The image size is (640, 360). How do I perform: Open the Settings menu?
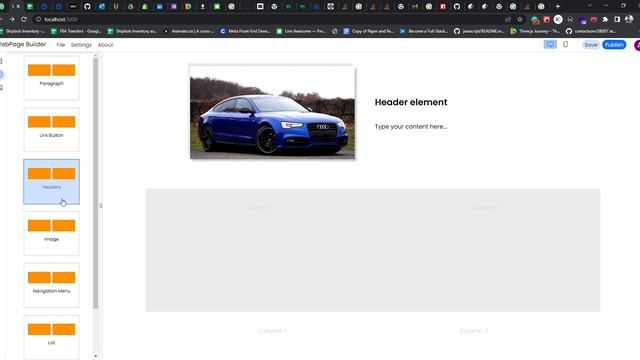point(81,45)
